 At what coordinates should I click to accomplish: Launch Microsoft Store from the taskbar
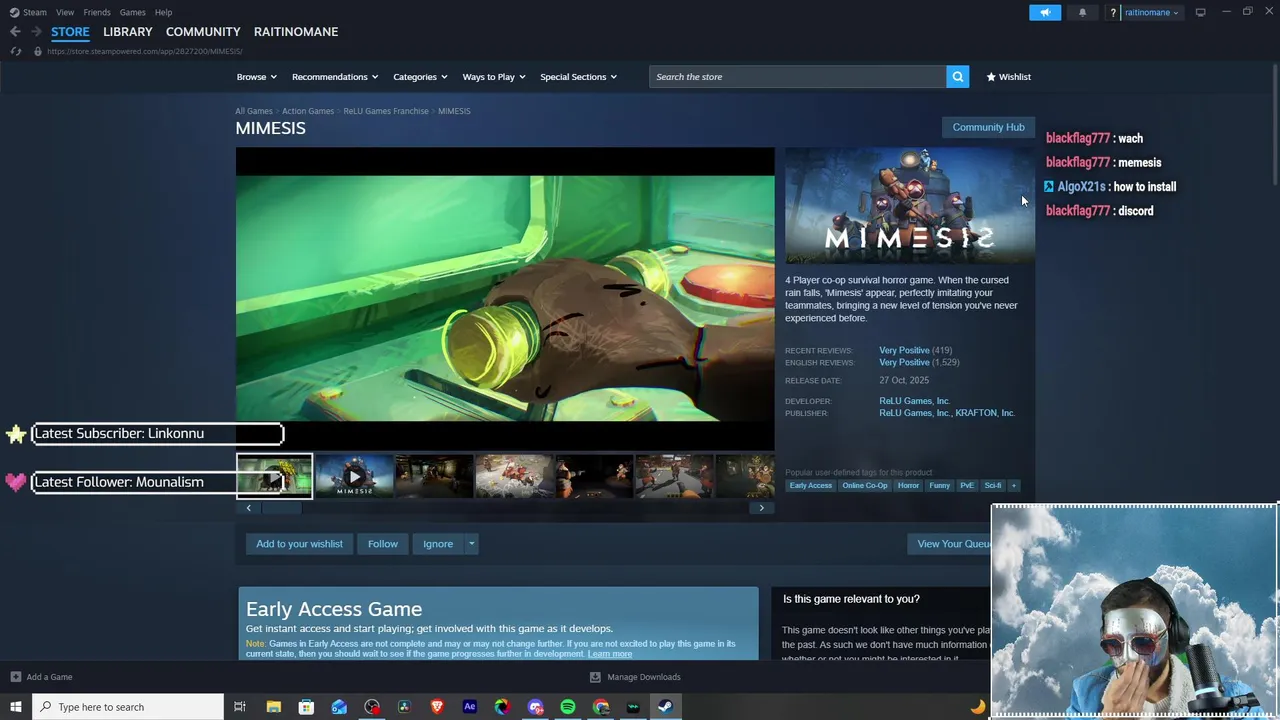pyautogui.click(x=306, y=707)
